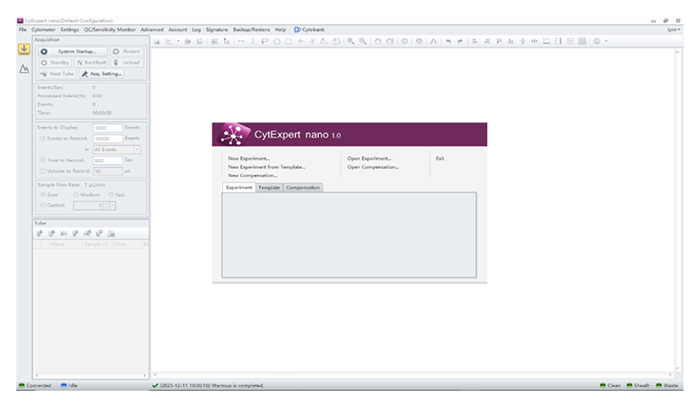
Task: Click the last icon in Tube panel toolbar
Action: point(111,233)
